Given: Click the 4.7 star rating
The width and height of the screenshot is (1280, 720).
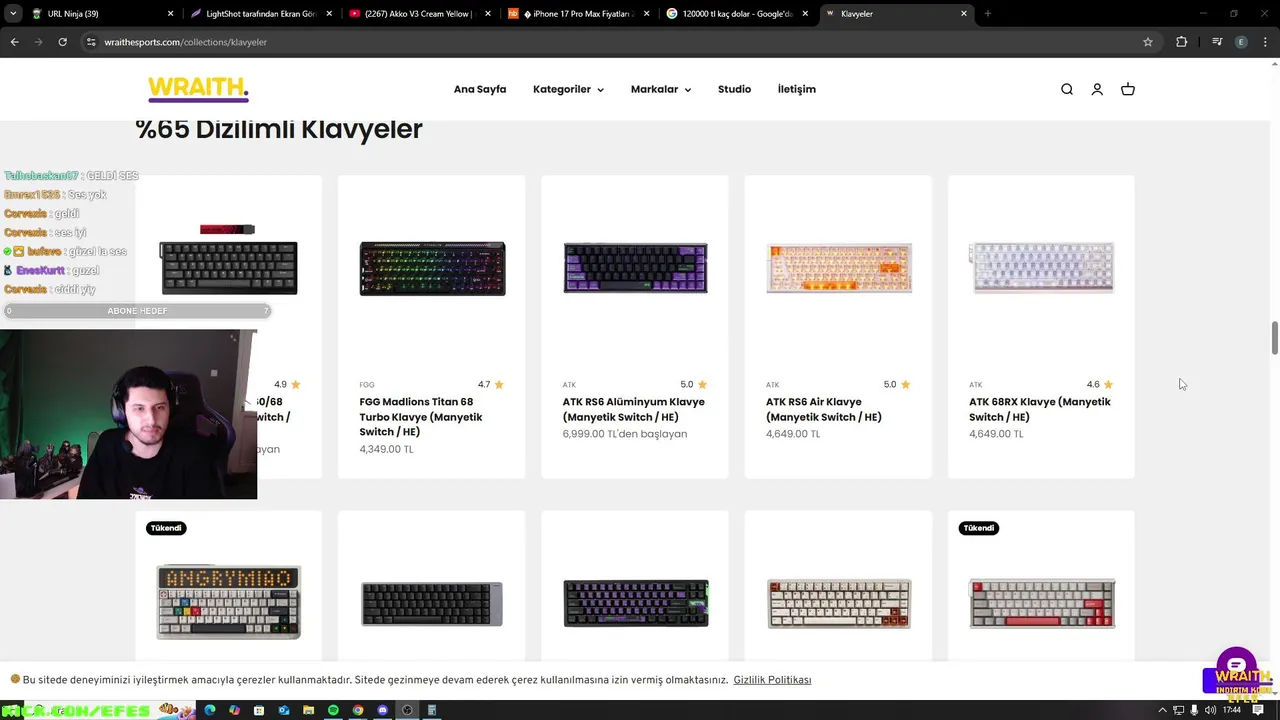Looking at the screenshot, I should (490, 384).
